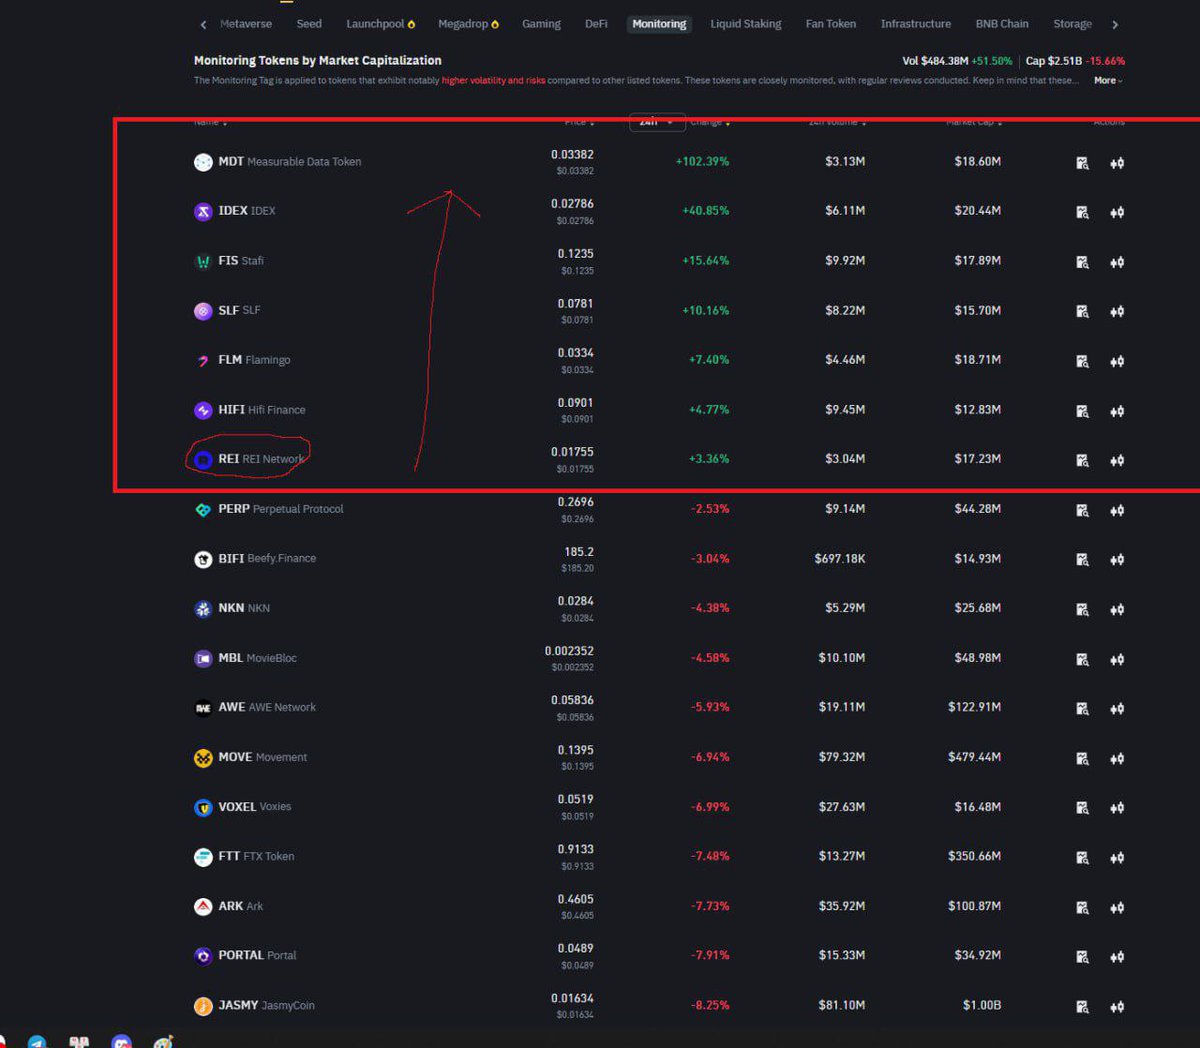The image size is (1200, 1048).
Task: Click the trade candlestick icon for JASMY
Action: click(1117, 1006)
